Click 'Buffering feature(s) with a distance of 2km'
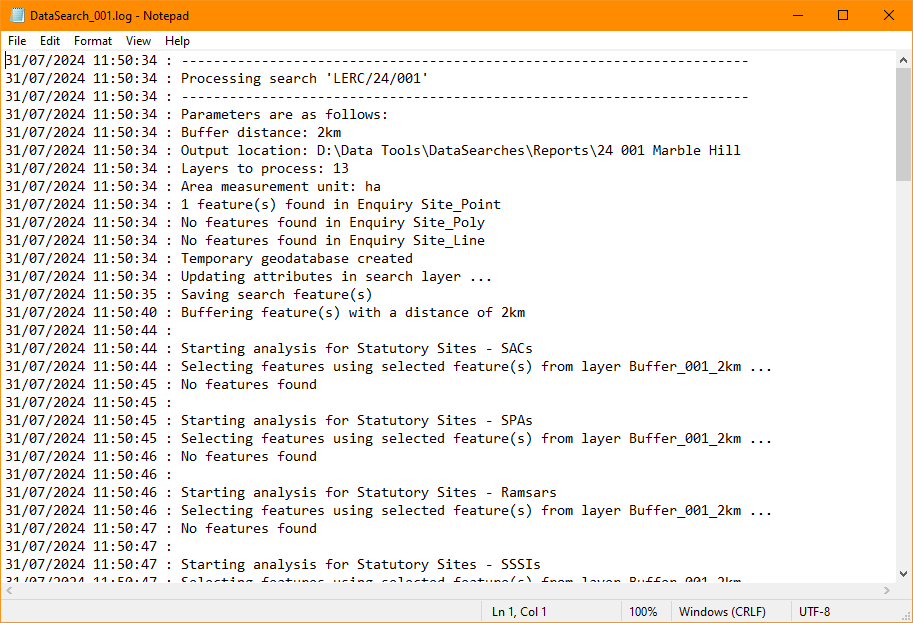913x623 pixels. point(353,313)
